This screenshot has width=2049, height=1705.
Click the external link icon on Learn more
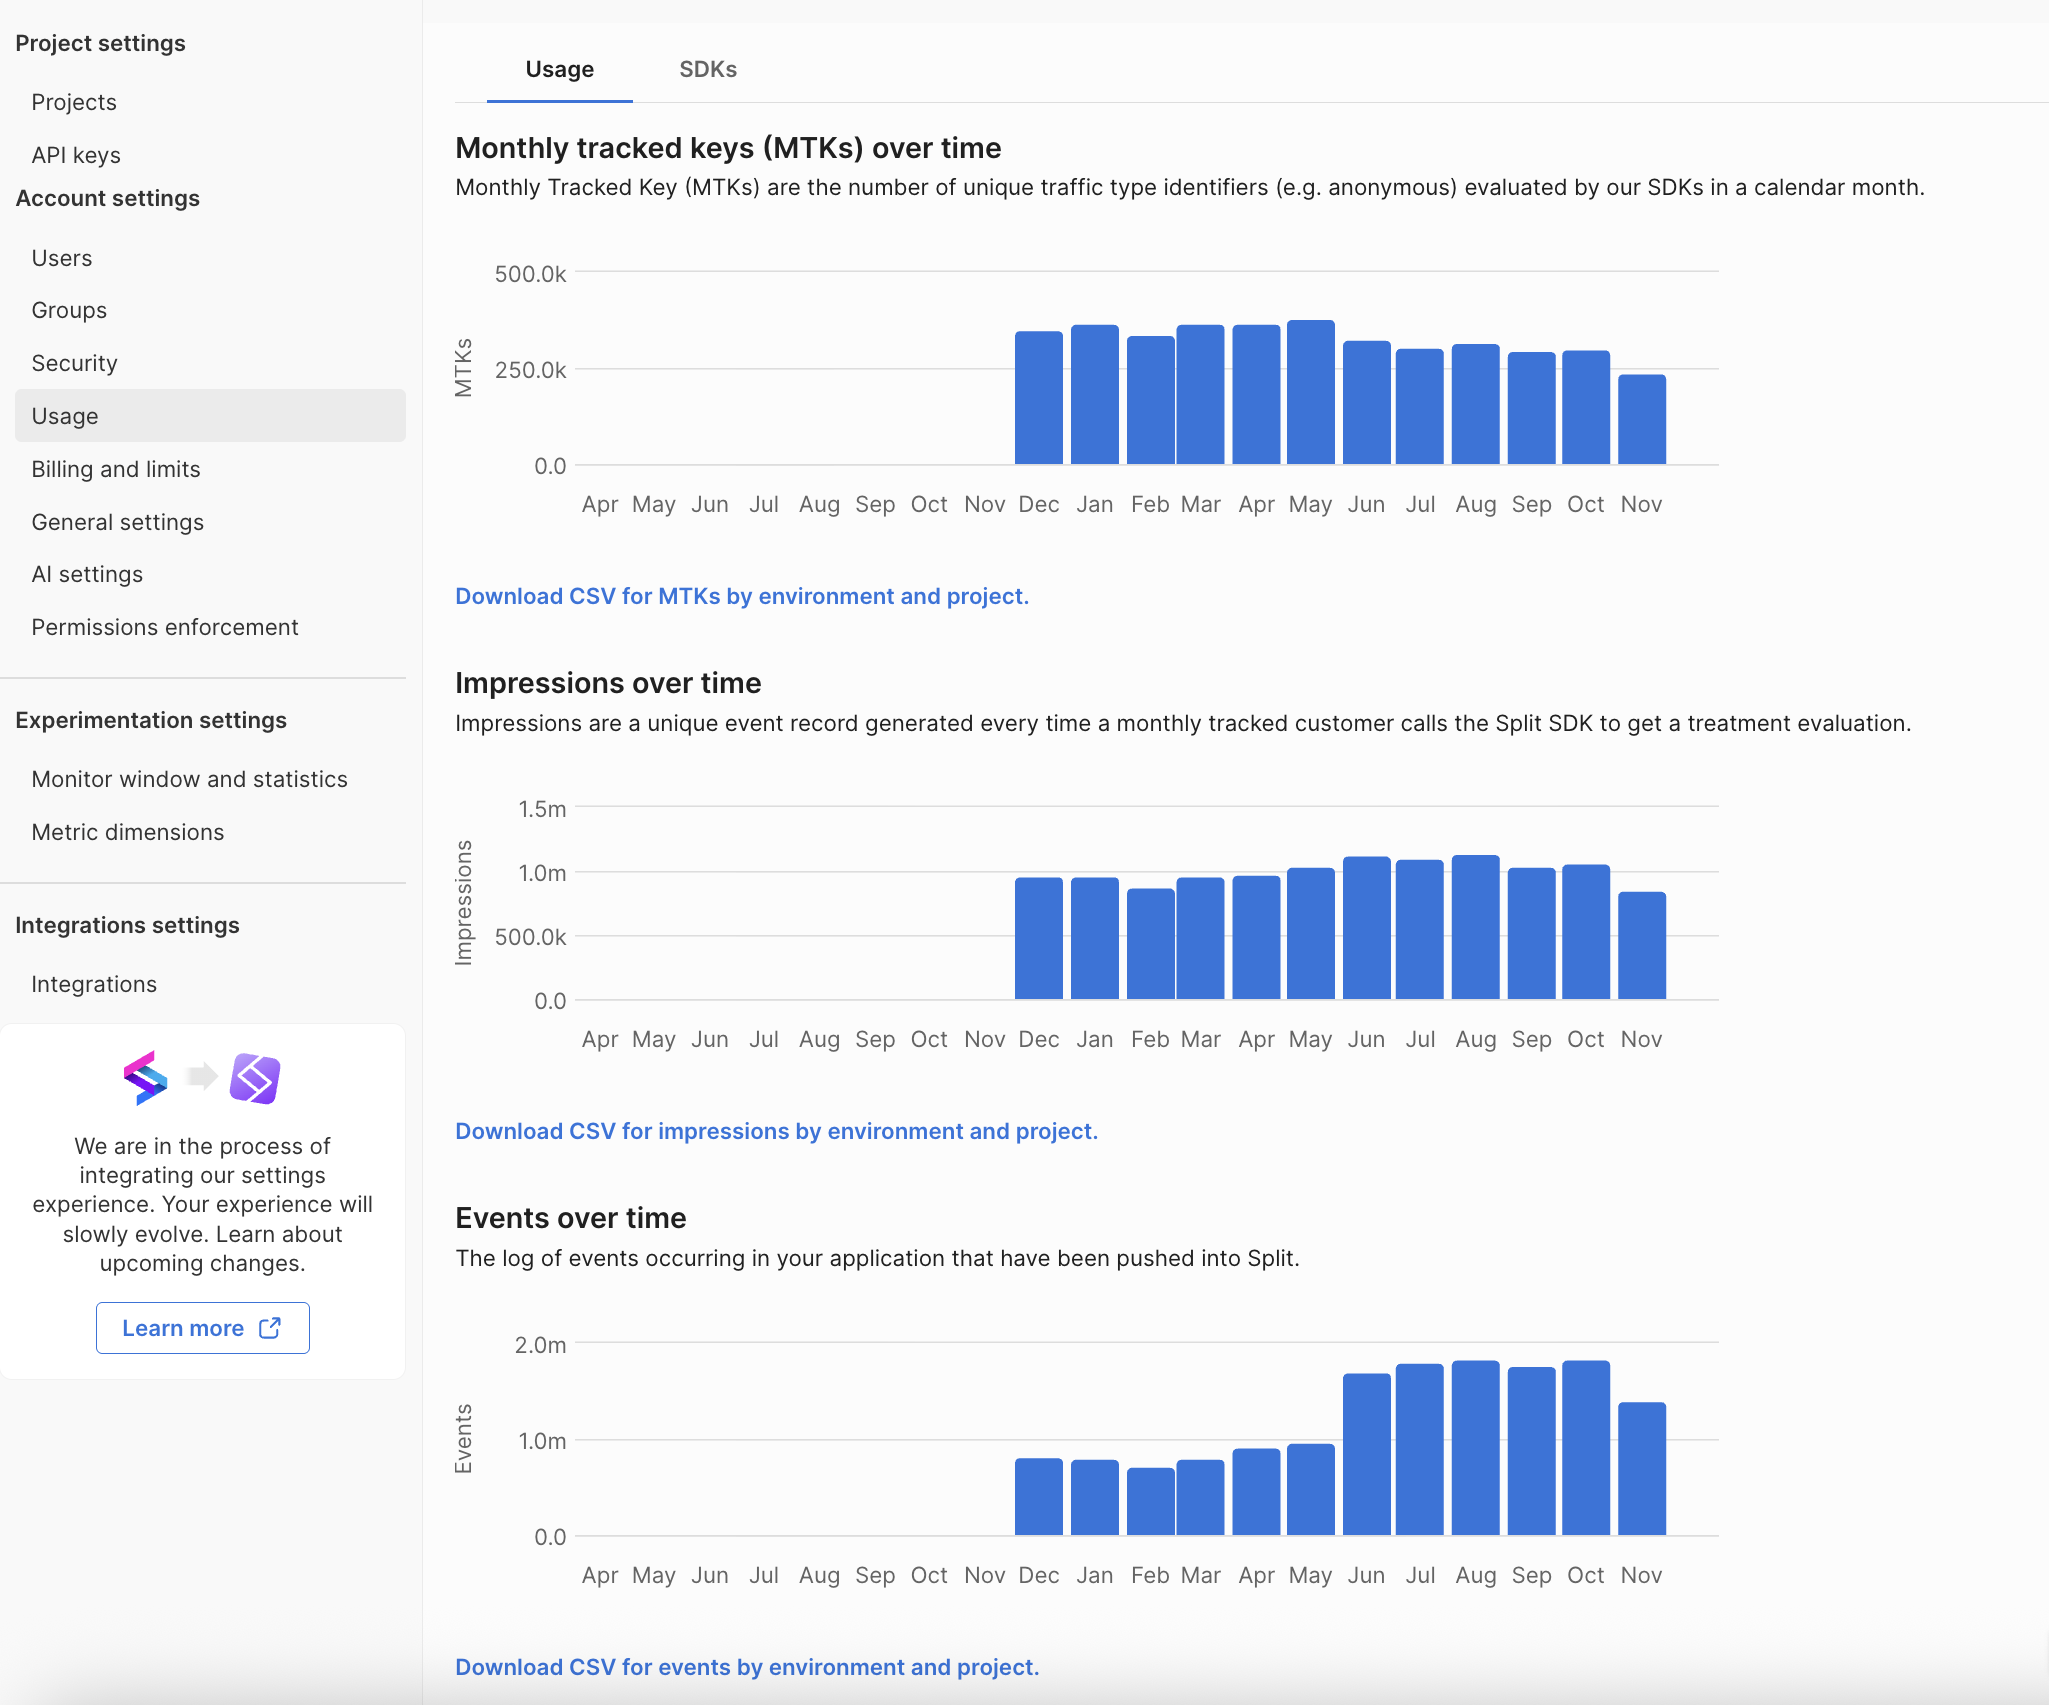click(270, 1328)
